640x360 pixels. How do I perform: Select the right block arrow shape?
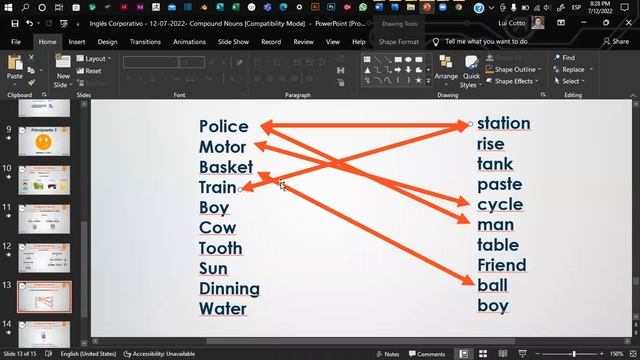[x=398, y=70]
